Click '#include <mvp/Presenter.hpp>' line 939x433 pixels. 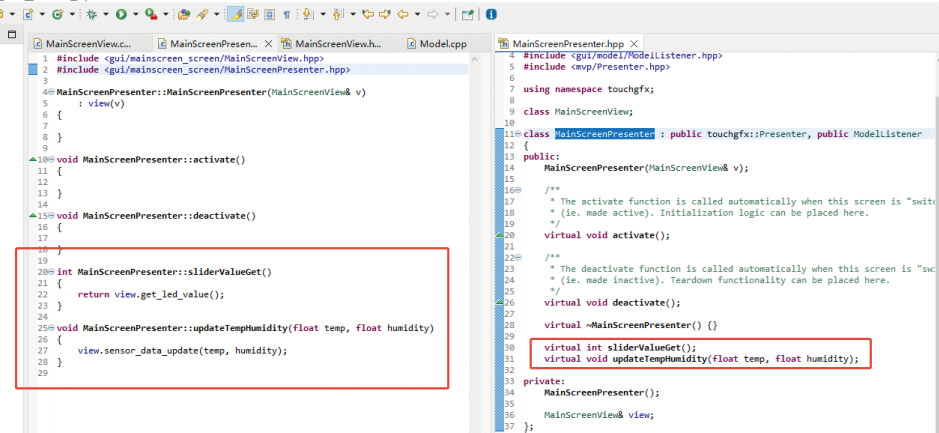(x=596, y=67)
